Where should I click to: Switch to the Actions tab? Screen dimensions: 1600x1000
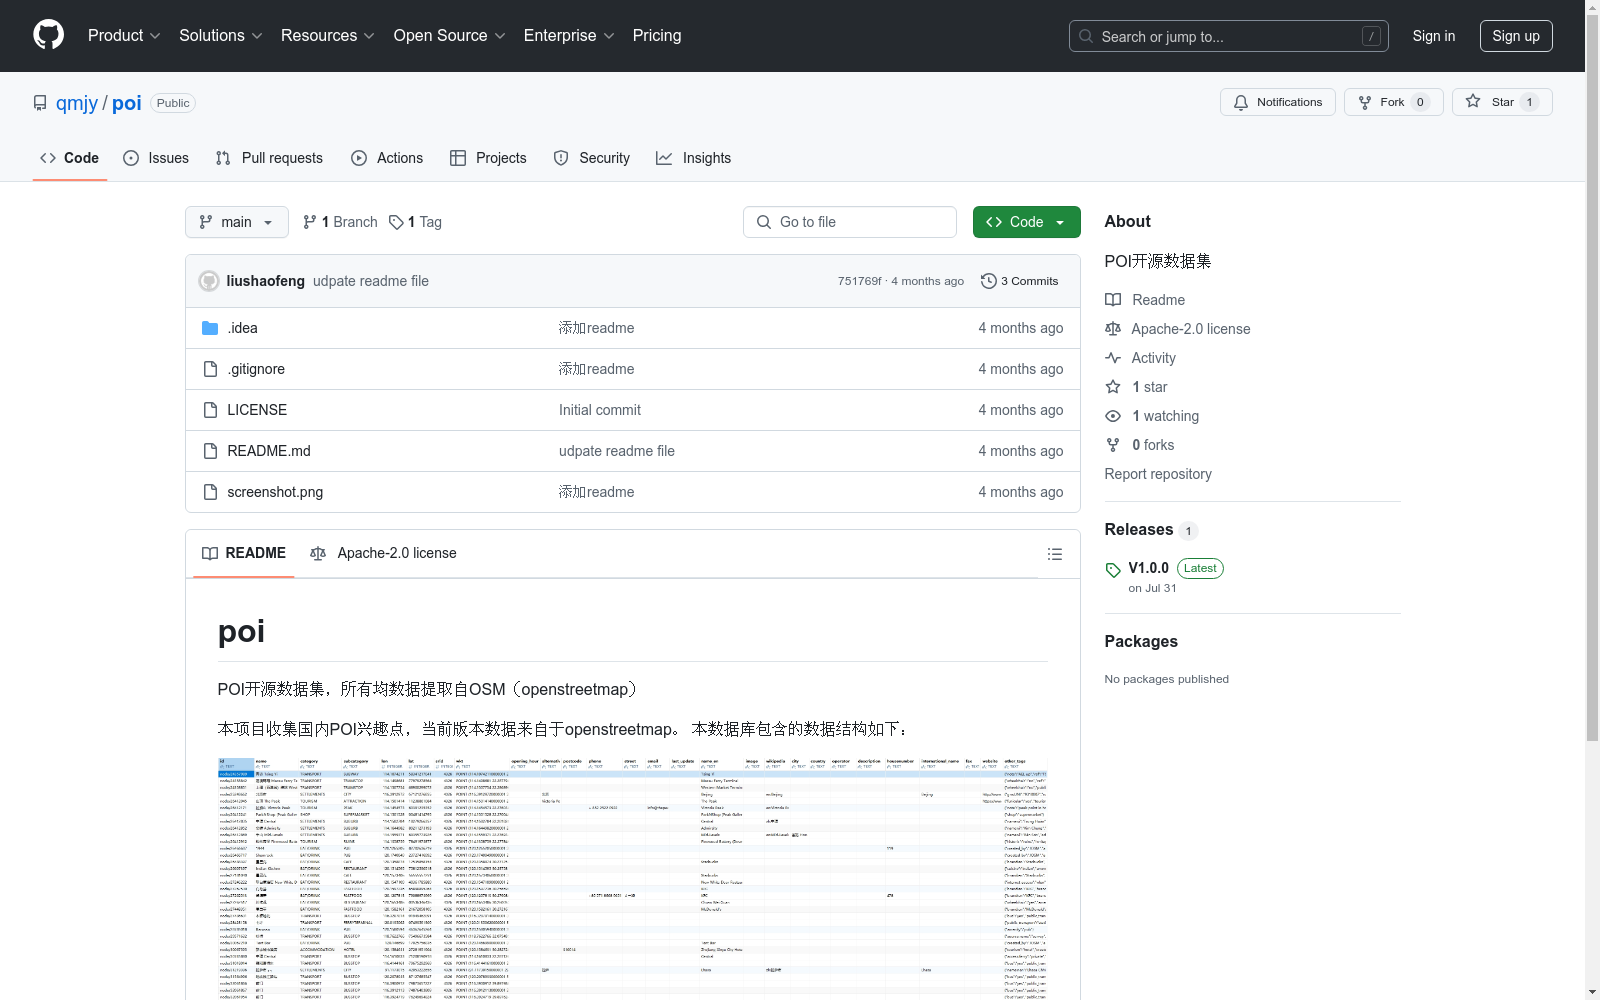tap(387, 158)
